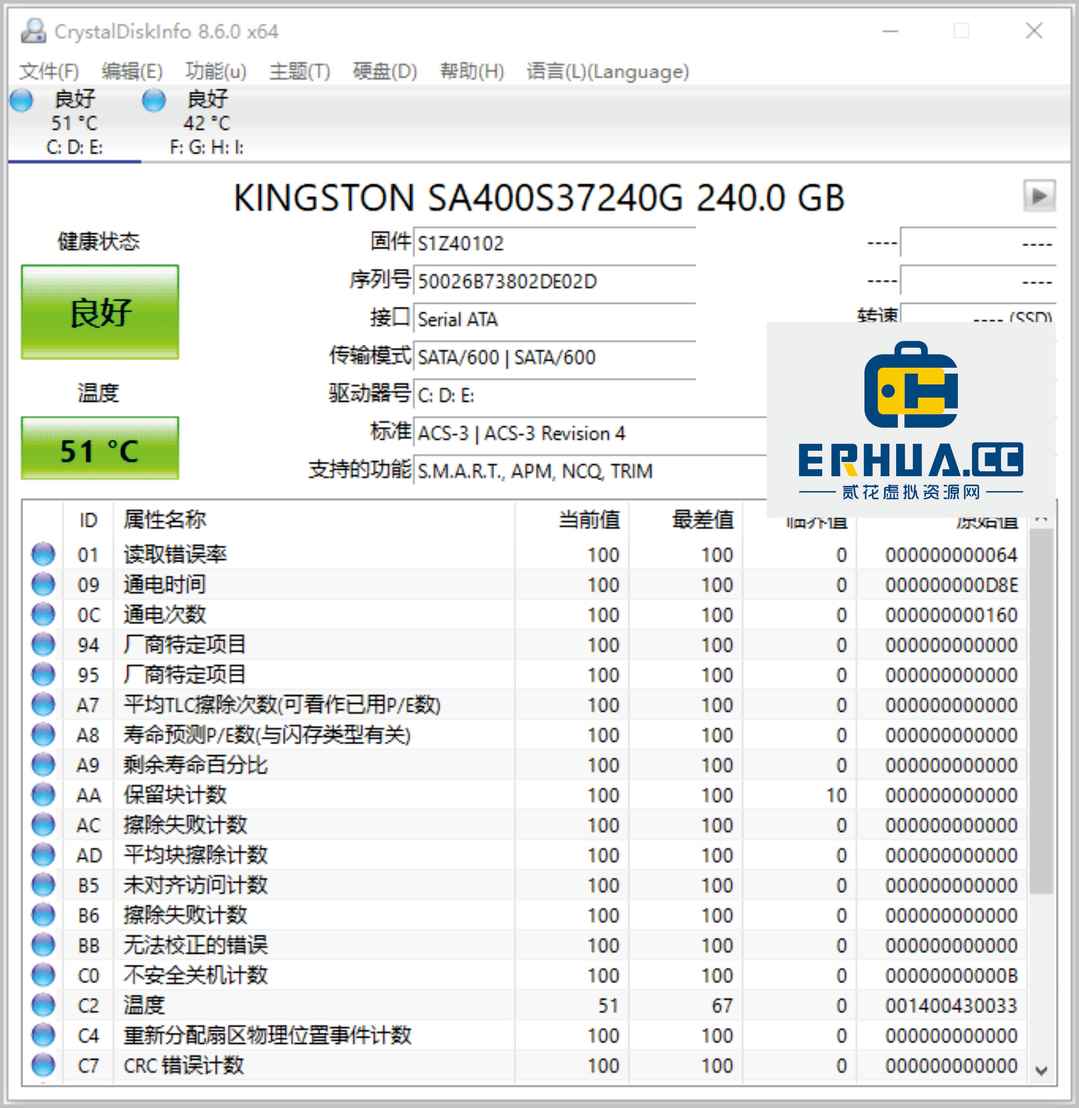Select the 平均TLC擦除次数 attribute row
Viewport: 1079px width, 1108px height.
pyautogui.click(x=524, y=705)
